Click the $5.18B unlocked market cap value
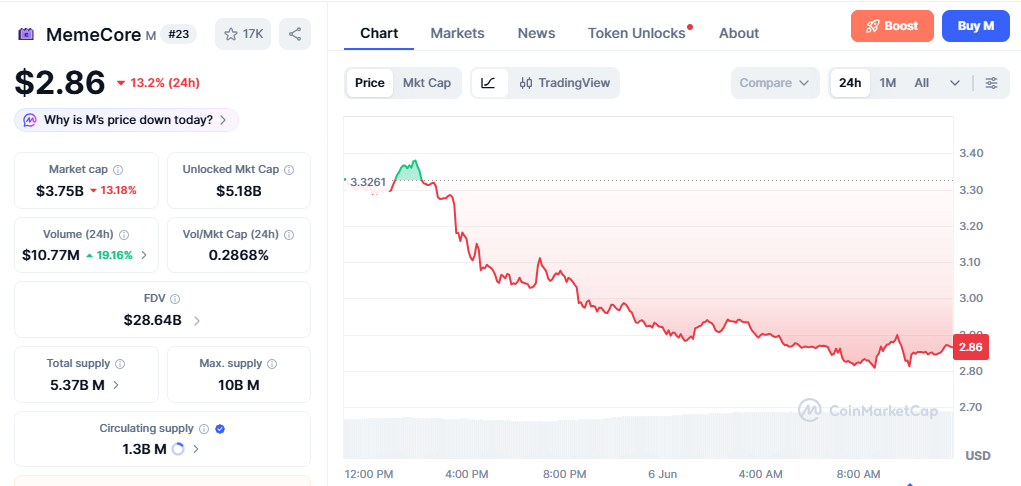Viewport: 1021px width, 486px height. [239, 191]
